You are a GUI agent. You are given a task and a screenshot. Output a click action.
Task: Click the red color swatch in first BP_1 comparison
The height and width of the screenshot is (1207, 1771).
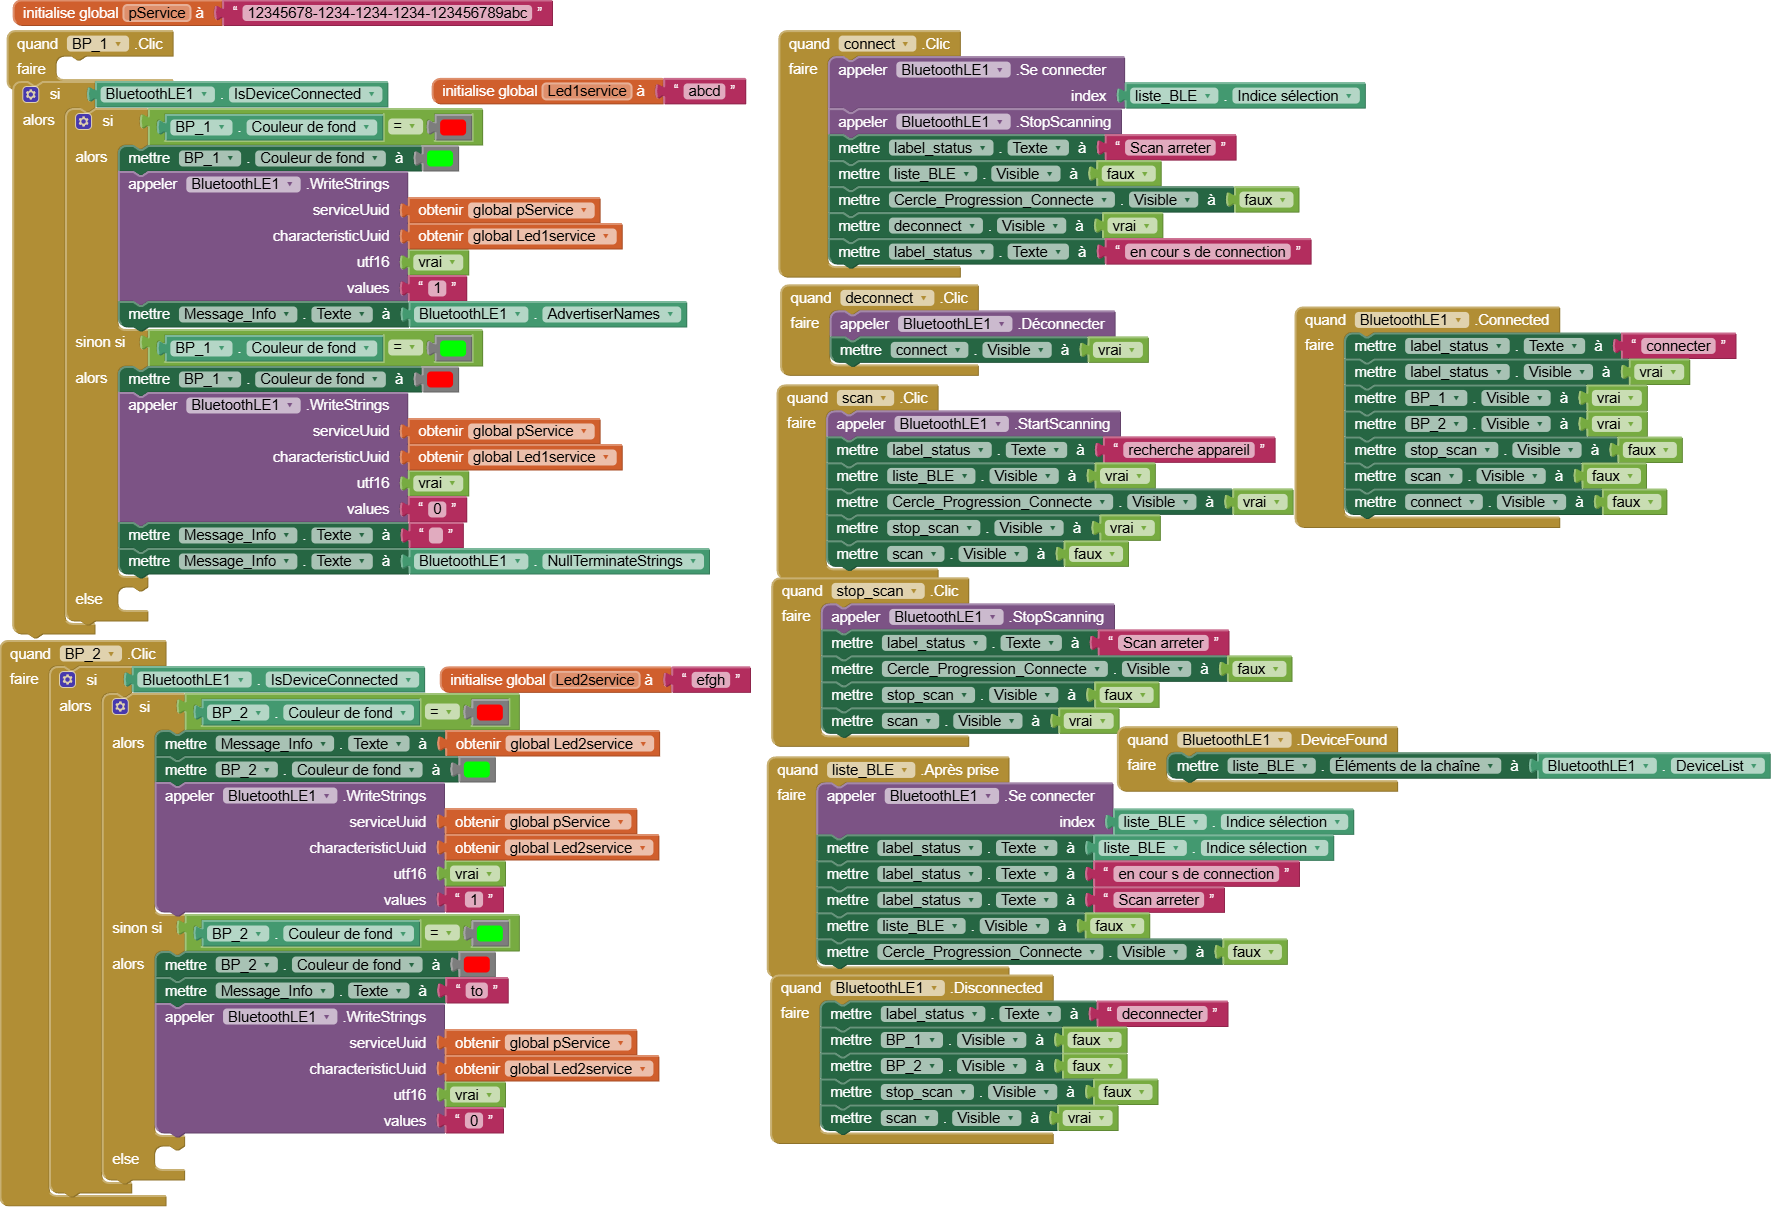point(453,127)
